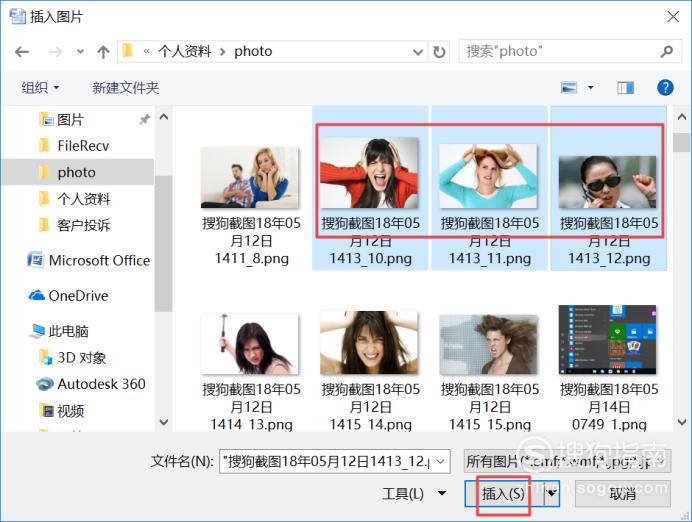Select thumbnail 1414_13.png
Viewport: 692px width, 522px height.
(x=250, y=344)
